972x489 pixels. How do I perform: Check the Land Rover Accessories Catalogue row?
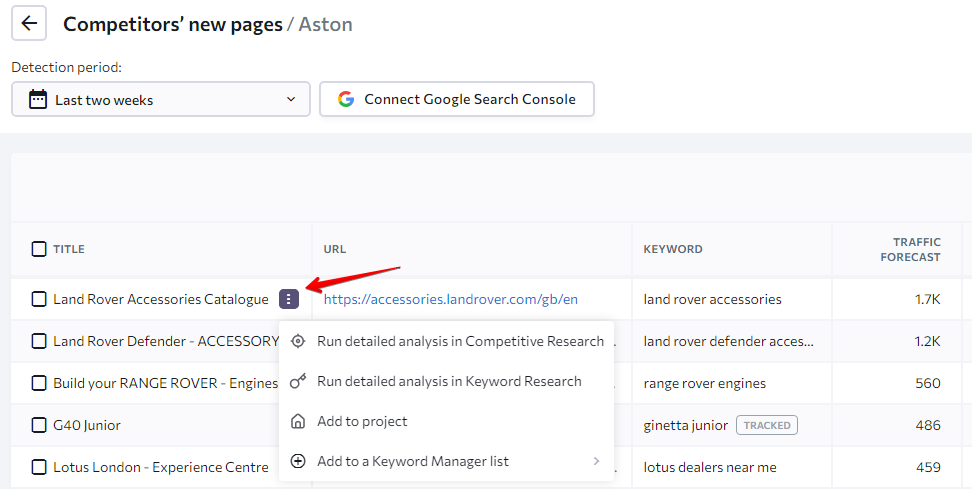click(38, 299)
